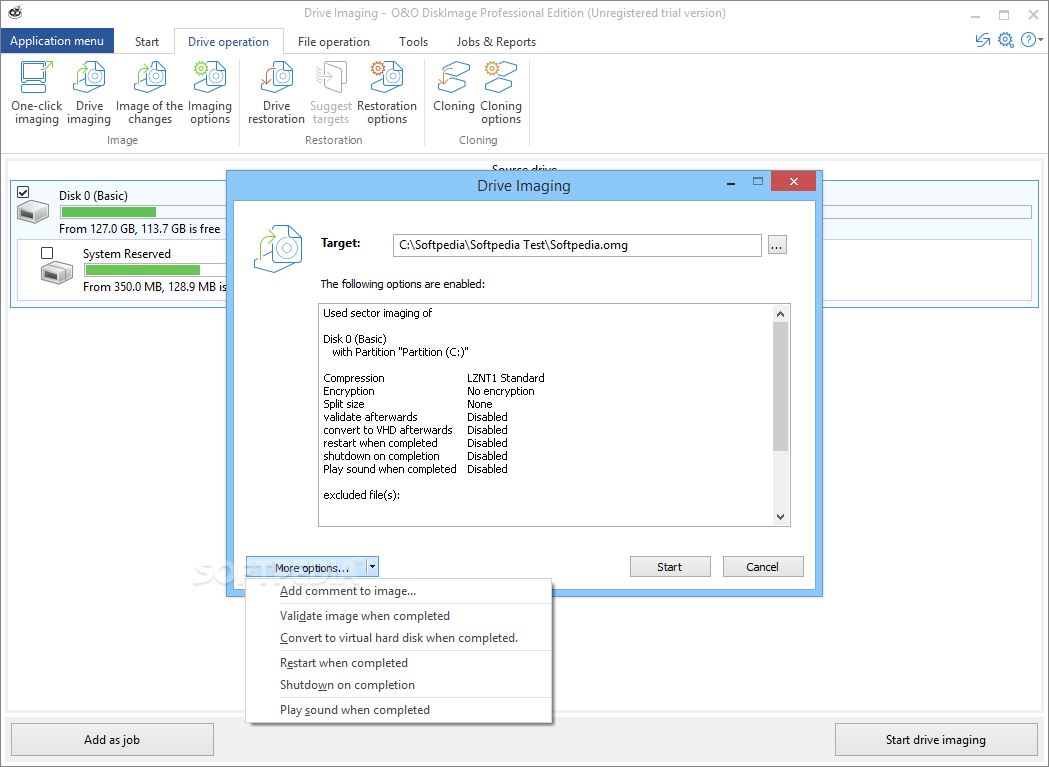The image size is (1049, 767).
Task: Switch to the File operation tab
Action: pyautogui.click(x=334, y=41)
